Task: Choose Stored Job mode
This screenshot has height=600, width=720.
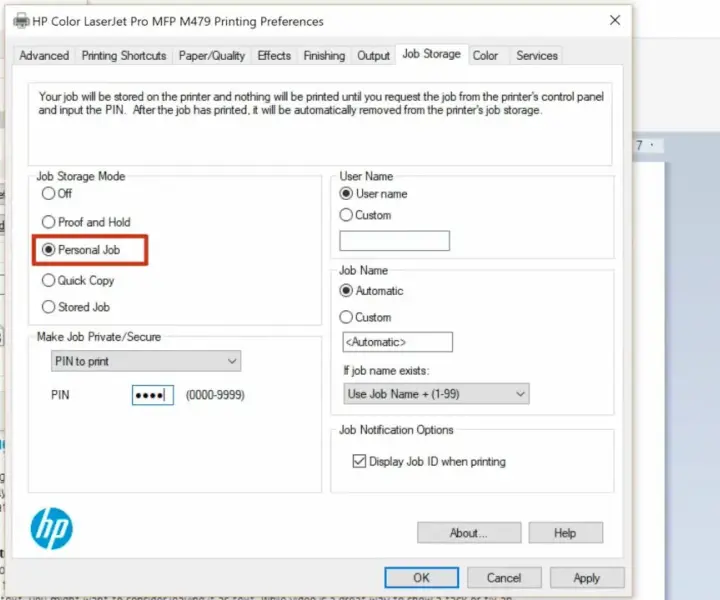Action: 76,307
